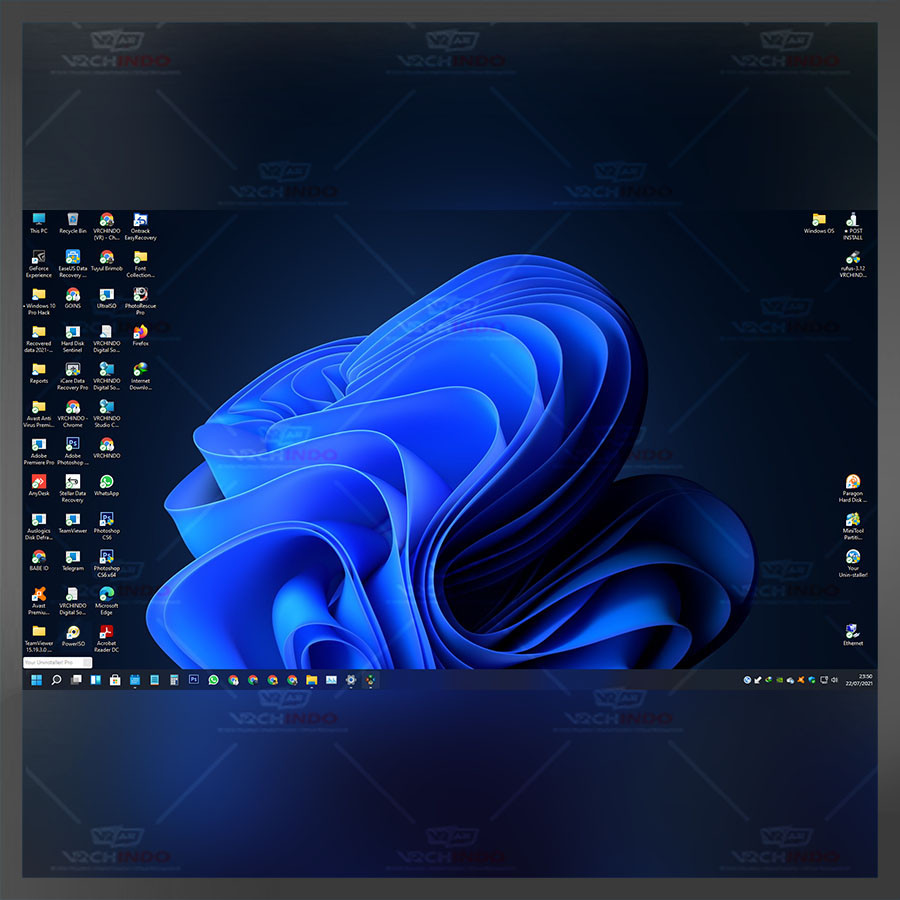Click the Windows Start button

coord(37,680)
